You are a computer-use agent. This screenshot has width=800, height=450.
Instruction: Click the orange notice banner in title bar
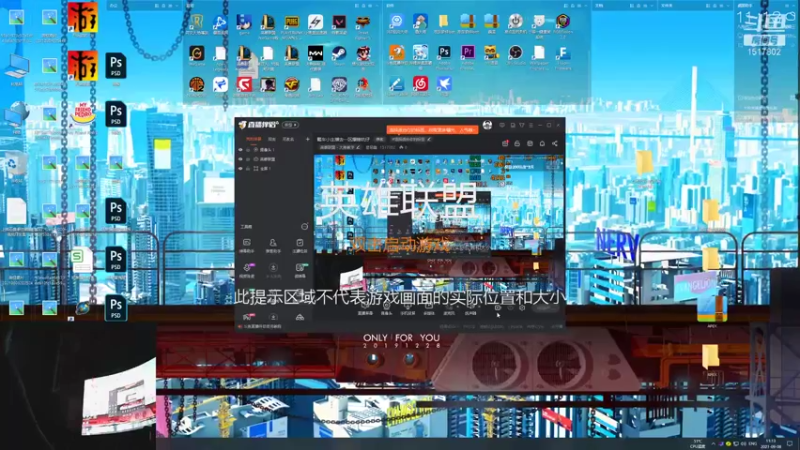[x=432, y=130]
